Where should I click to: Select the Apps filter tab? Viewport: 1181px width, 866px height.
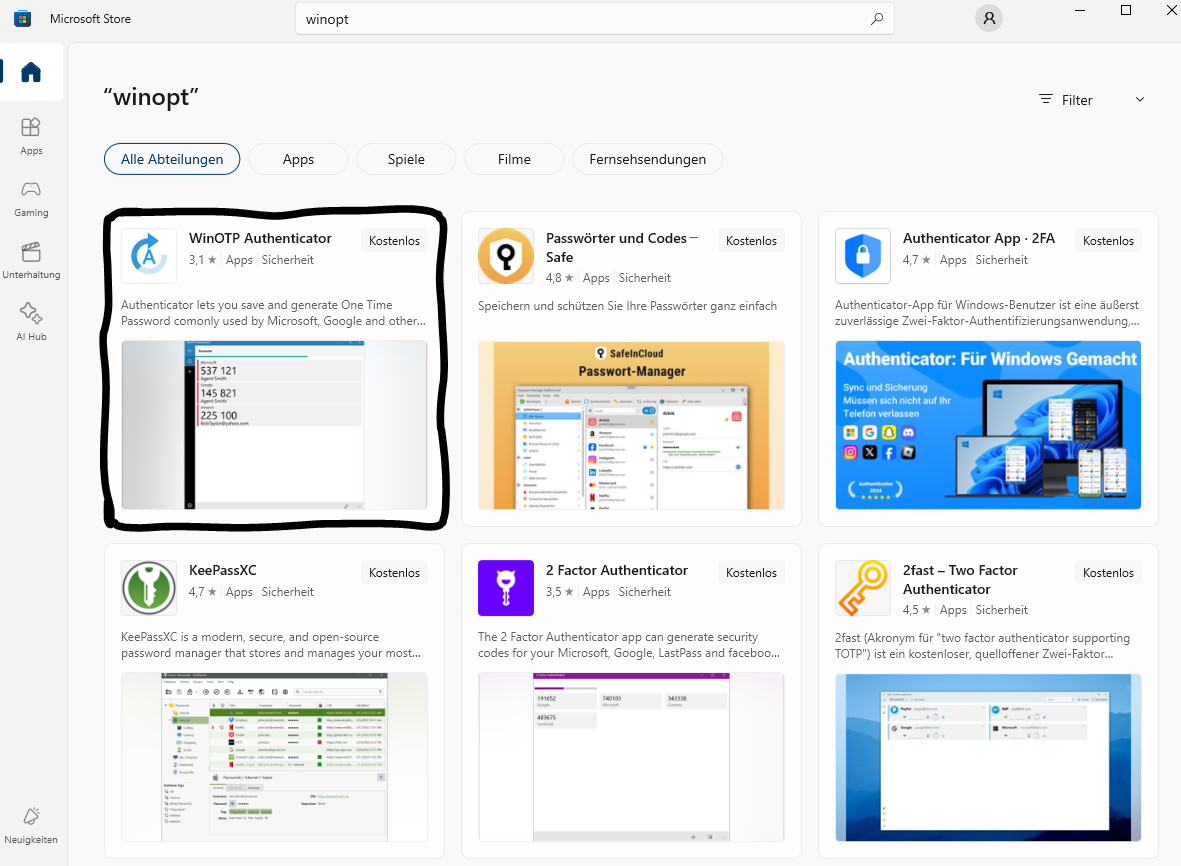point(298,159)
